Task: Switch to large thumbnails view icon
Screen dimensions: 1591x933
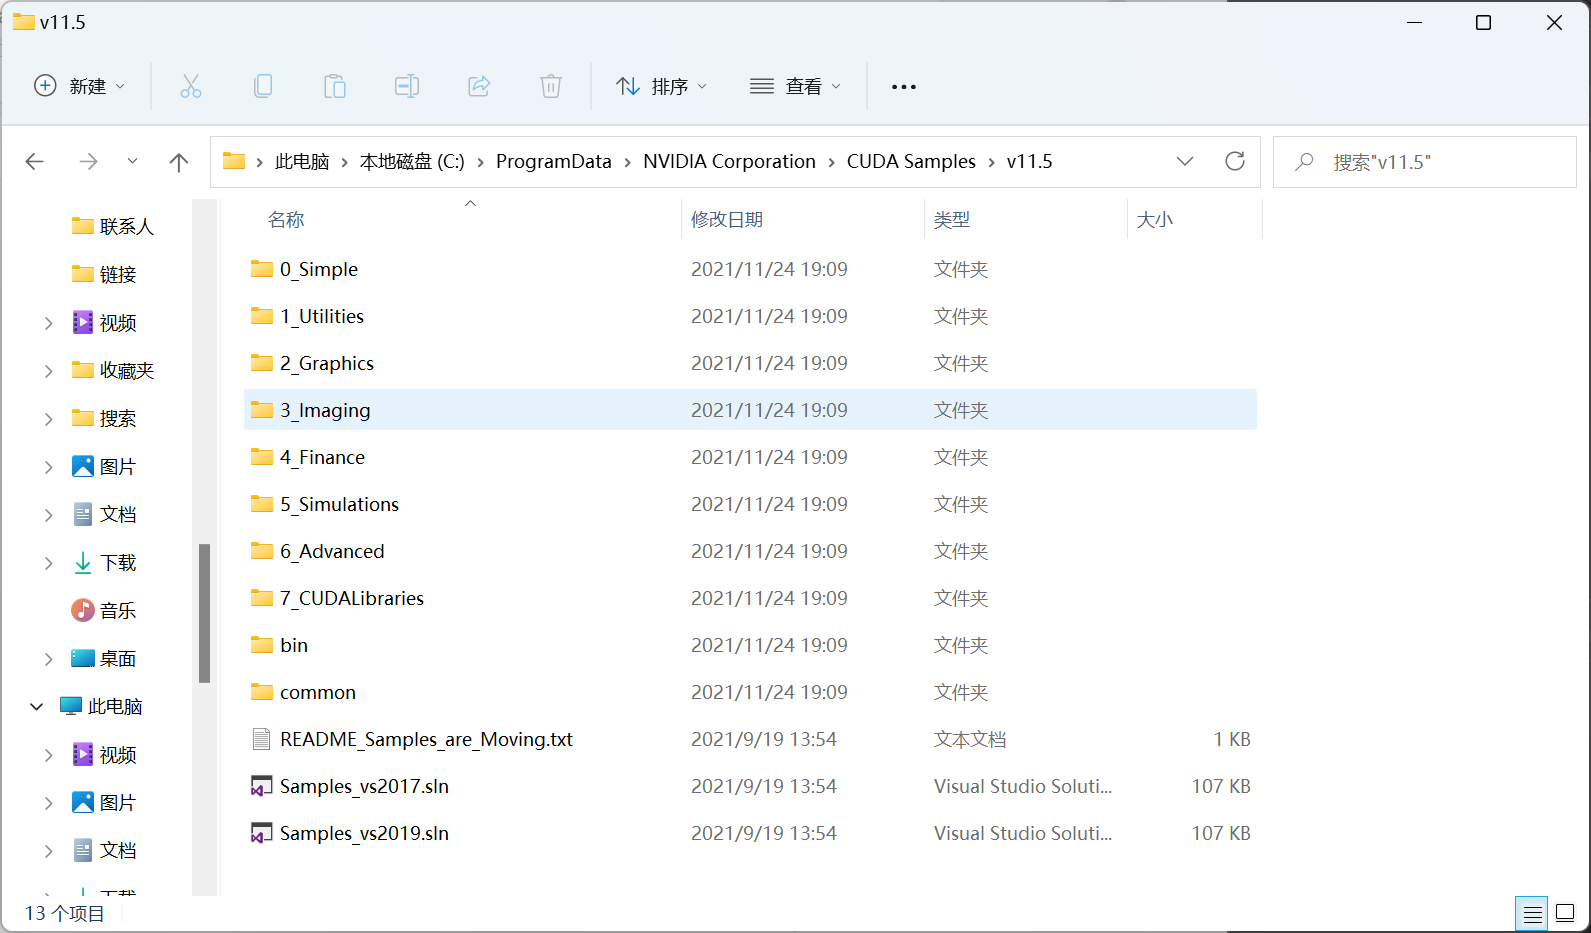Action: pos(1565,913)
